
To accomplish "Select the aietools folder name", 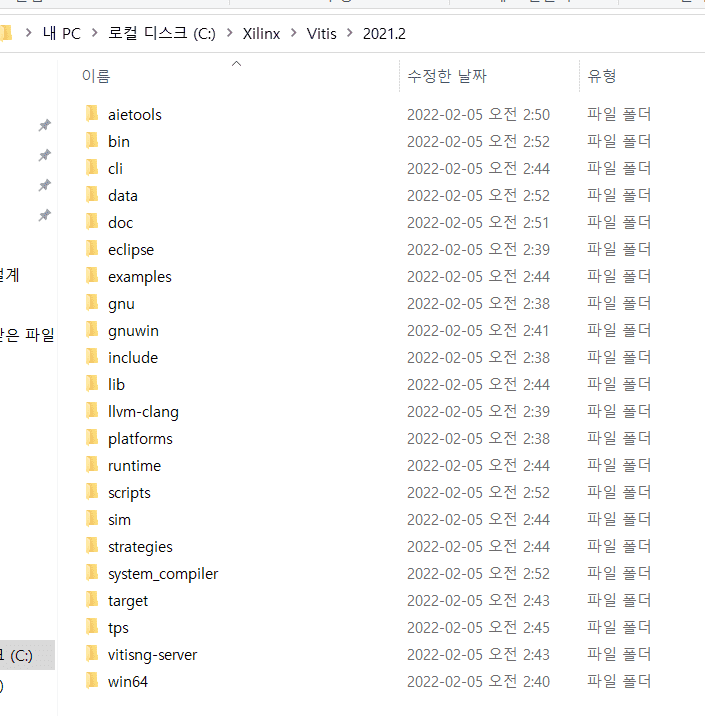I will point(135,115).
